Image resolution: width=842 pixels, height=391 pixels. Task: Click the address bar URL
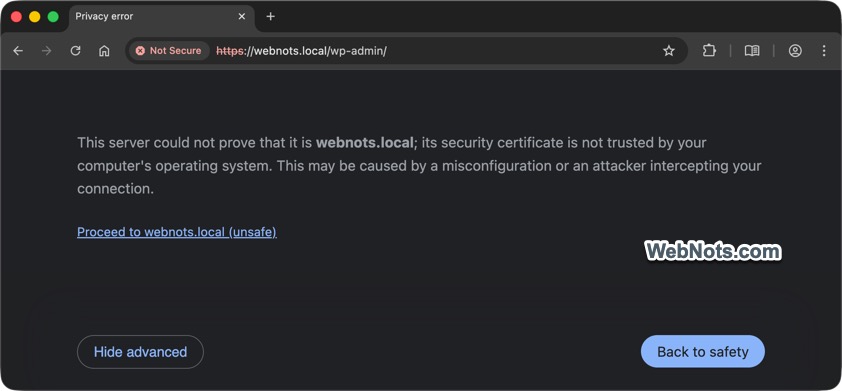pyautogui.click(x=301, y=51)
